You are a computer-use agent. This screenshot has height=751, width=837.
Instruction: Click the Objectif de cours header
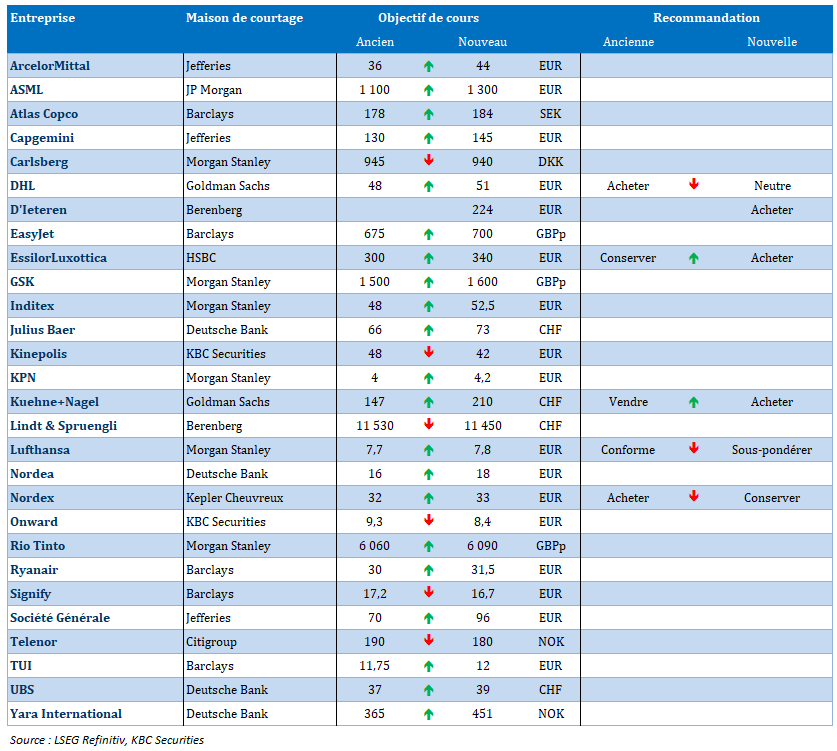pos(428,18)
